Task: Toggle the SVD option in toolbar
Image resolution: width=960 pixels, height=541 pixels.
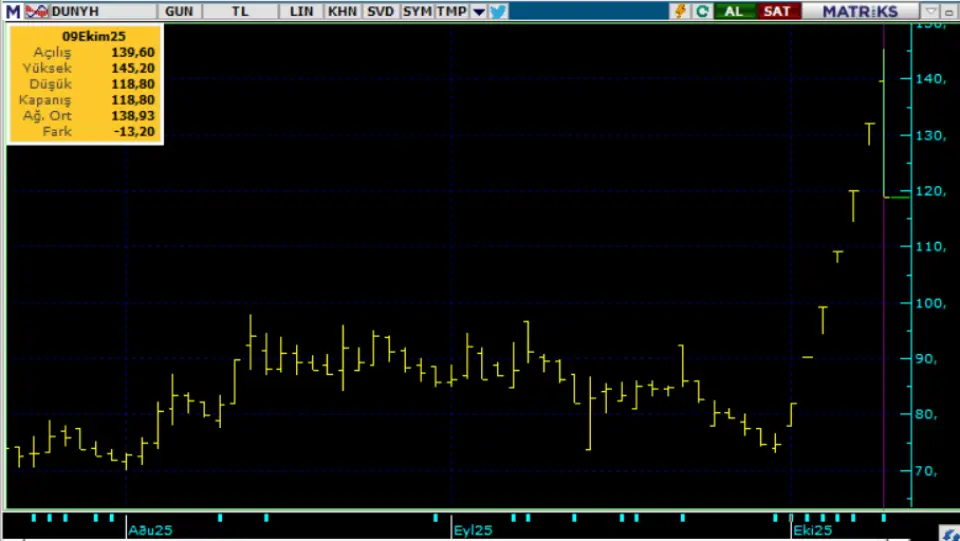Action: pos(380,11)
